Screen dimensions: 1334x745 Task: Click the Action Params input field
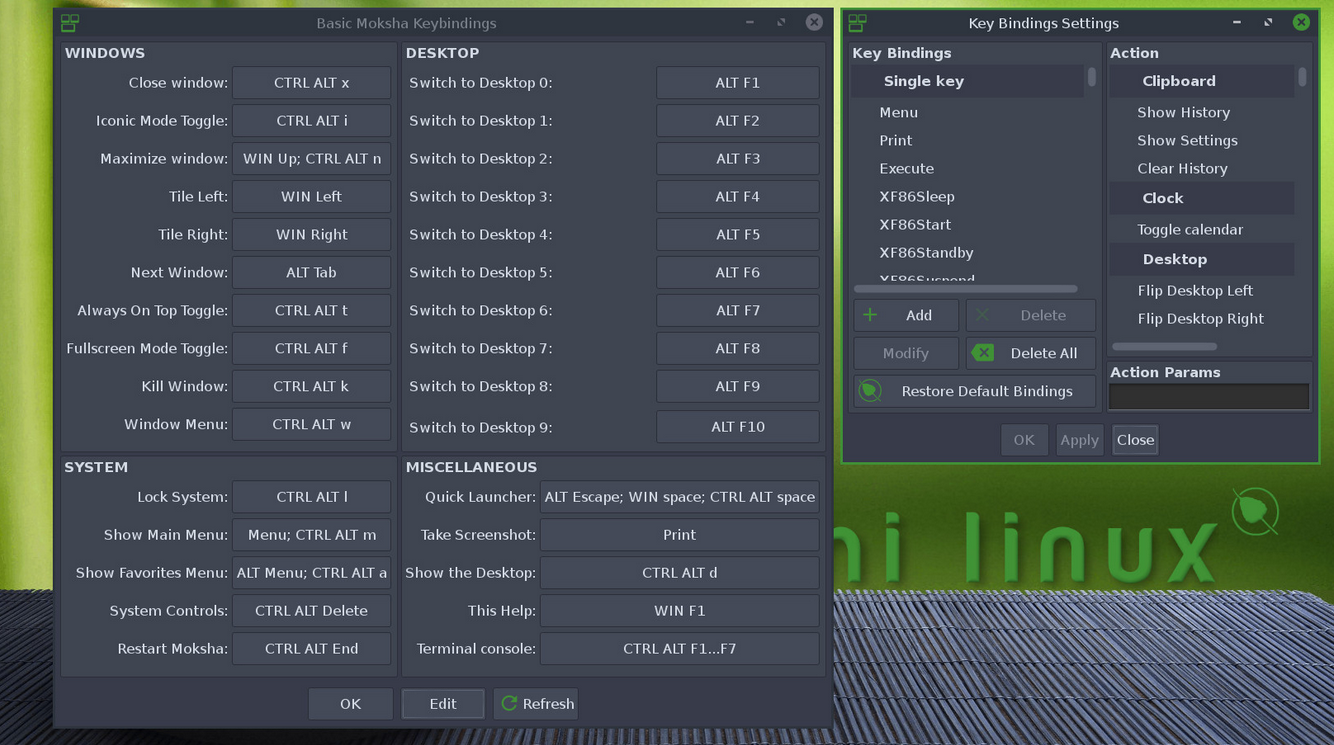click(1209, 397)
